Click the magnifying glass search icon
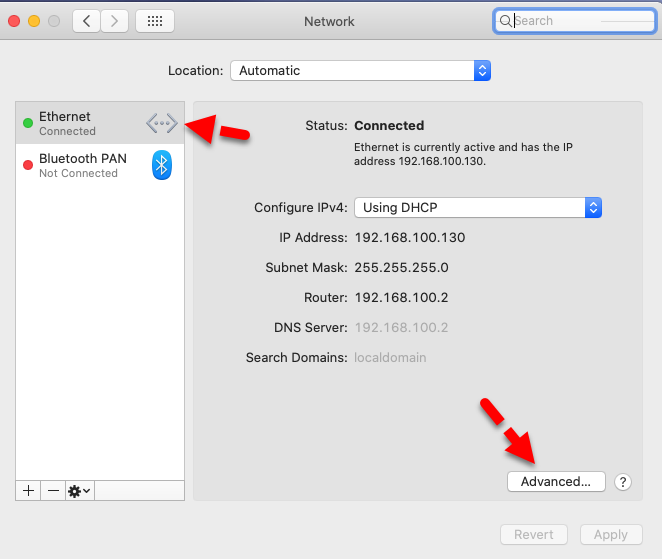 (x=506, y=20)
